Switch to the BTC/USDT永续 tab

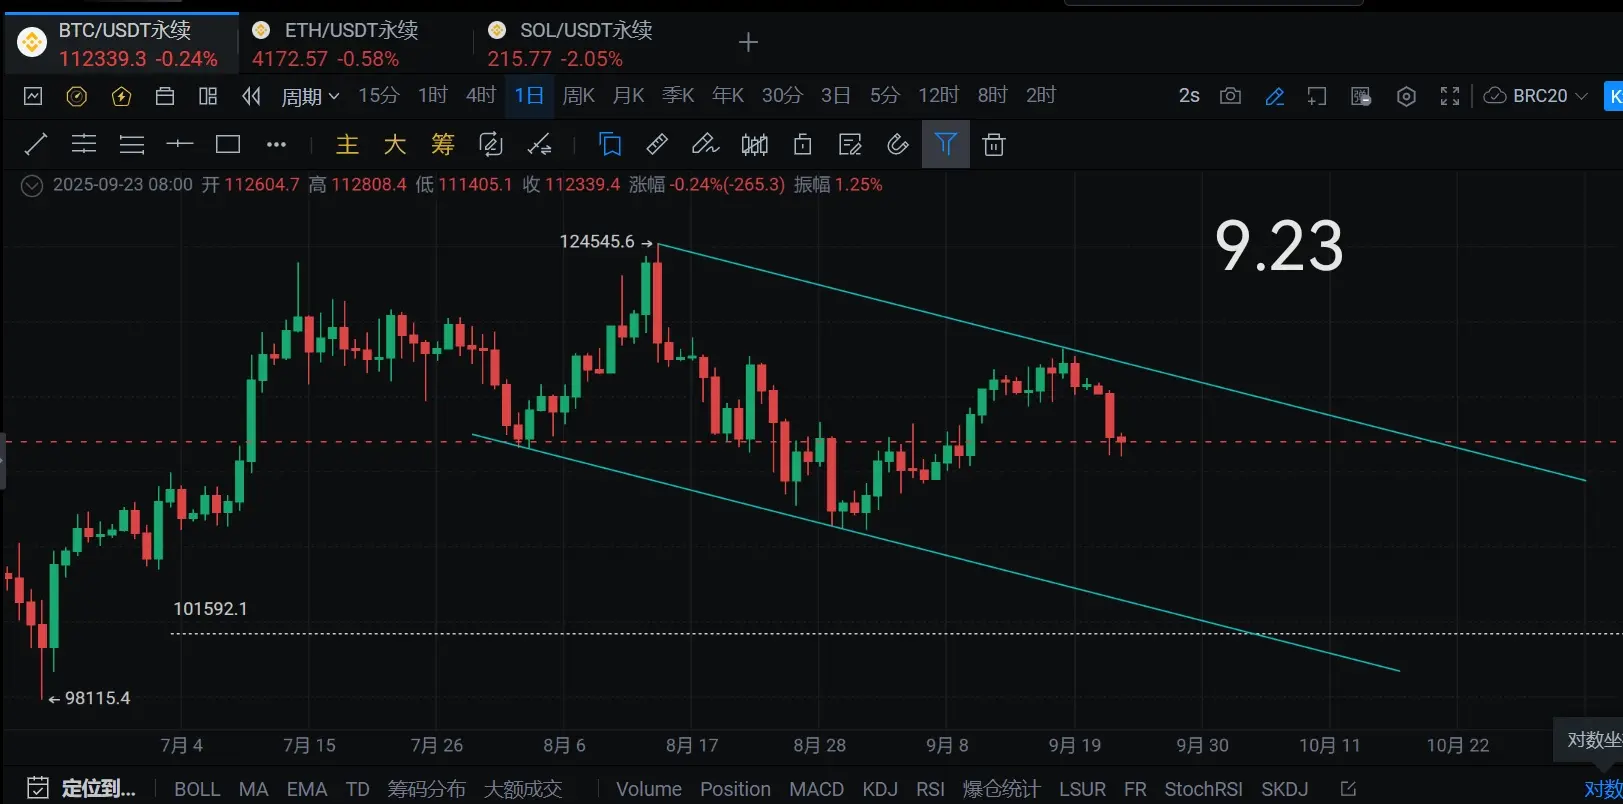point(121,45)
